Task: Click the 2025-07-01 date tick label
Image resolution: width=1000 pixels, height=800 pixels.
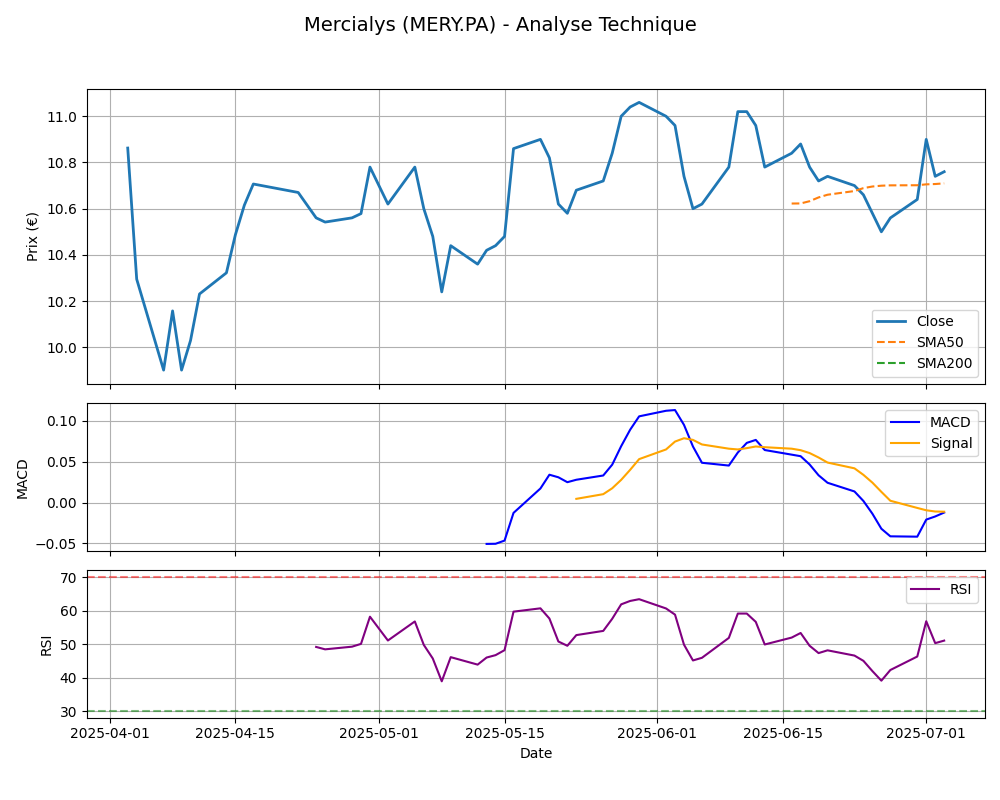Action: [926, 732]
